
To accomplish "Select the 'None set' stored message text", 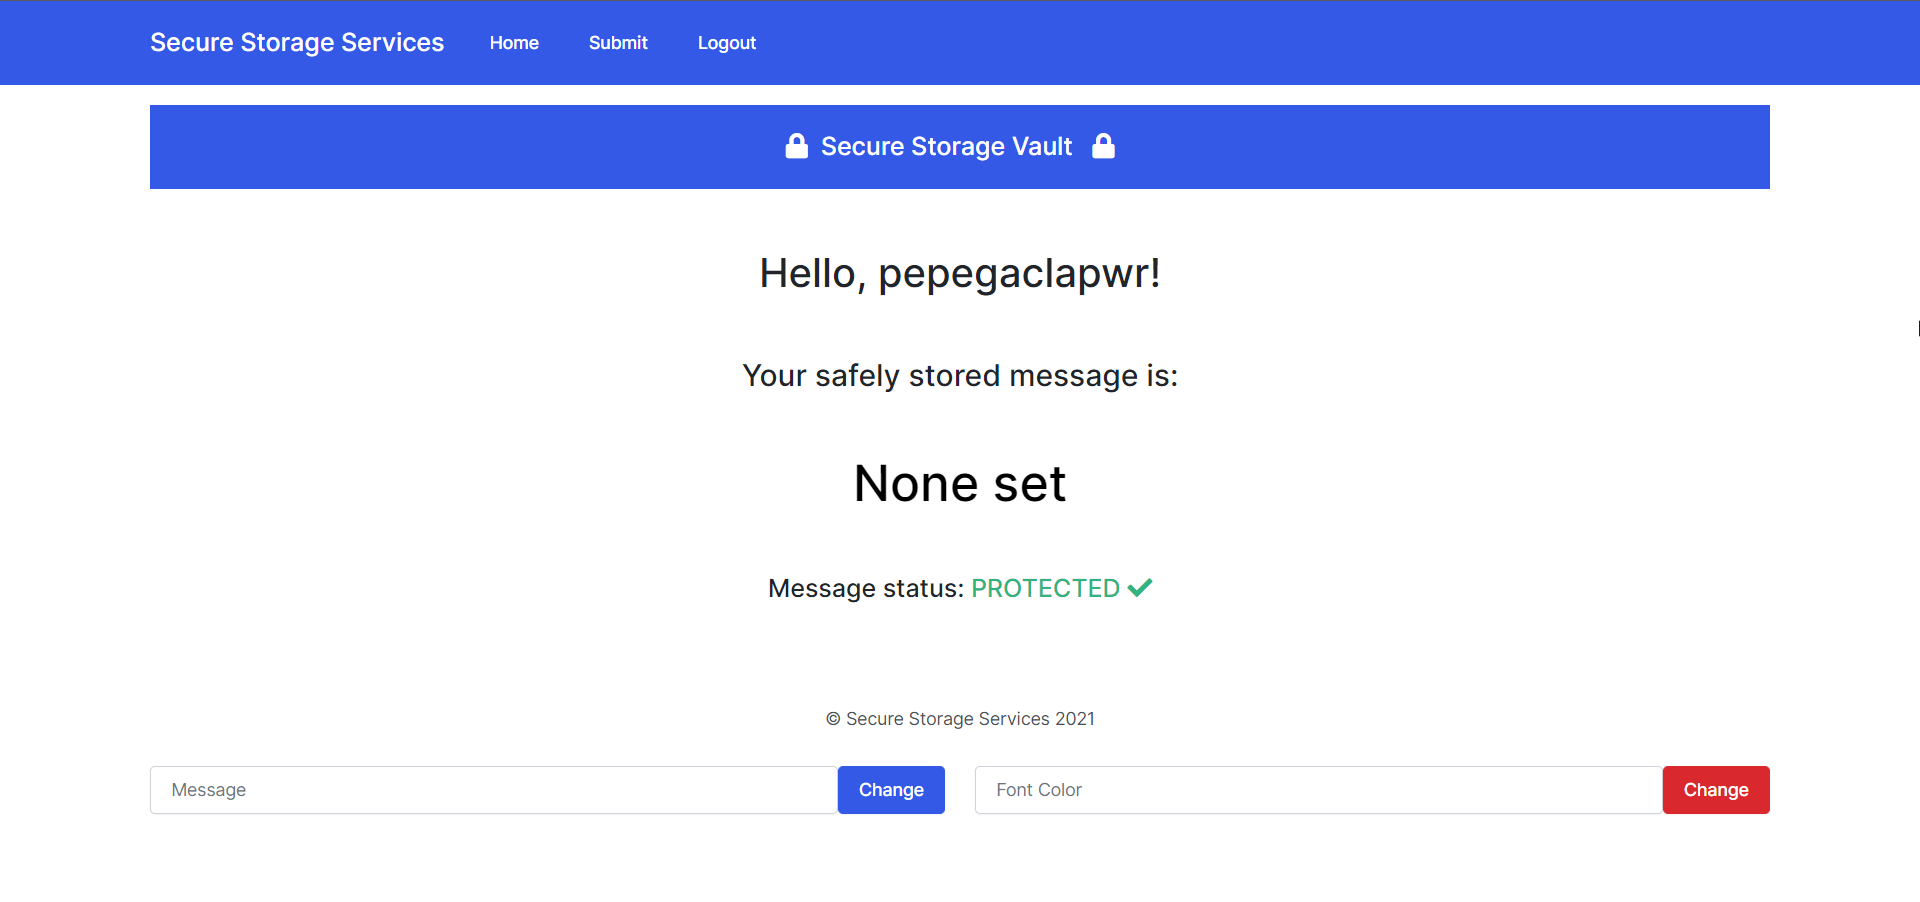I will click(x=960, y=484).
